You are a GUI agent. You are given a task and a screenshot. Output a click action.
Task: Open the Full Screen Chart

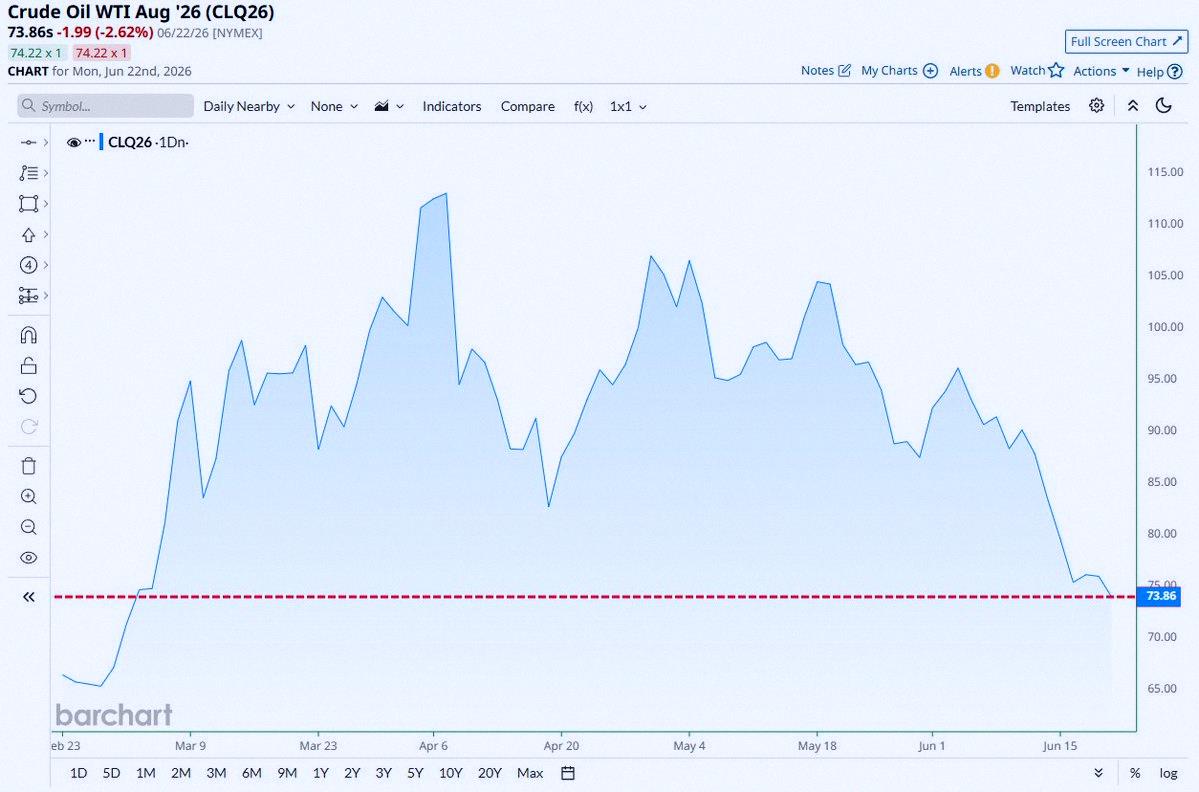(x=1126, y=41)
